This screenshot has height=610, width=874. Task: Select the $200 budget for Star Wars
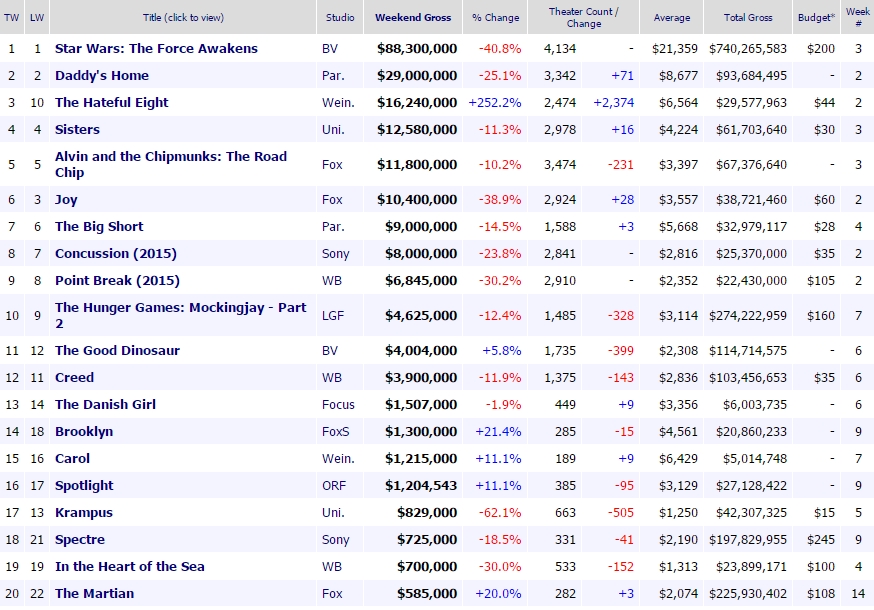click(820, 49)
